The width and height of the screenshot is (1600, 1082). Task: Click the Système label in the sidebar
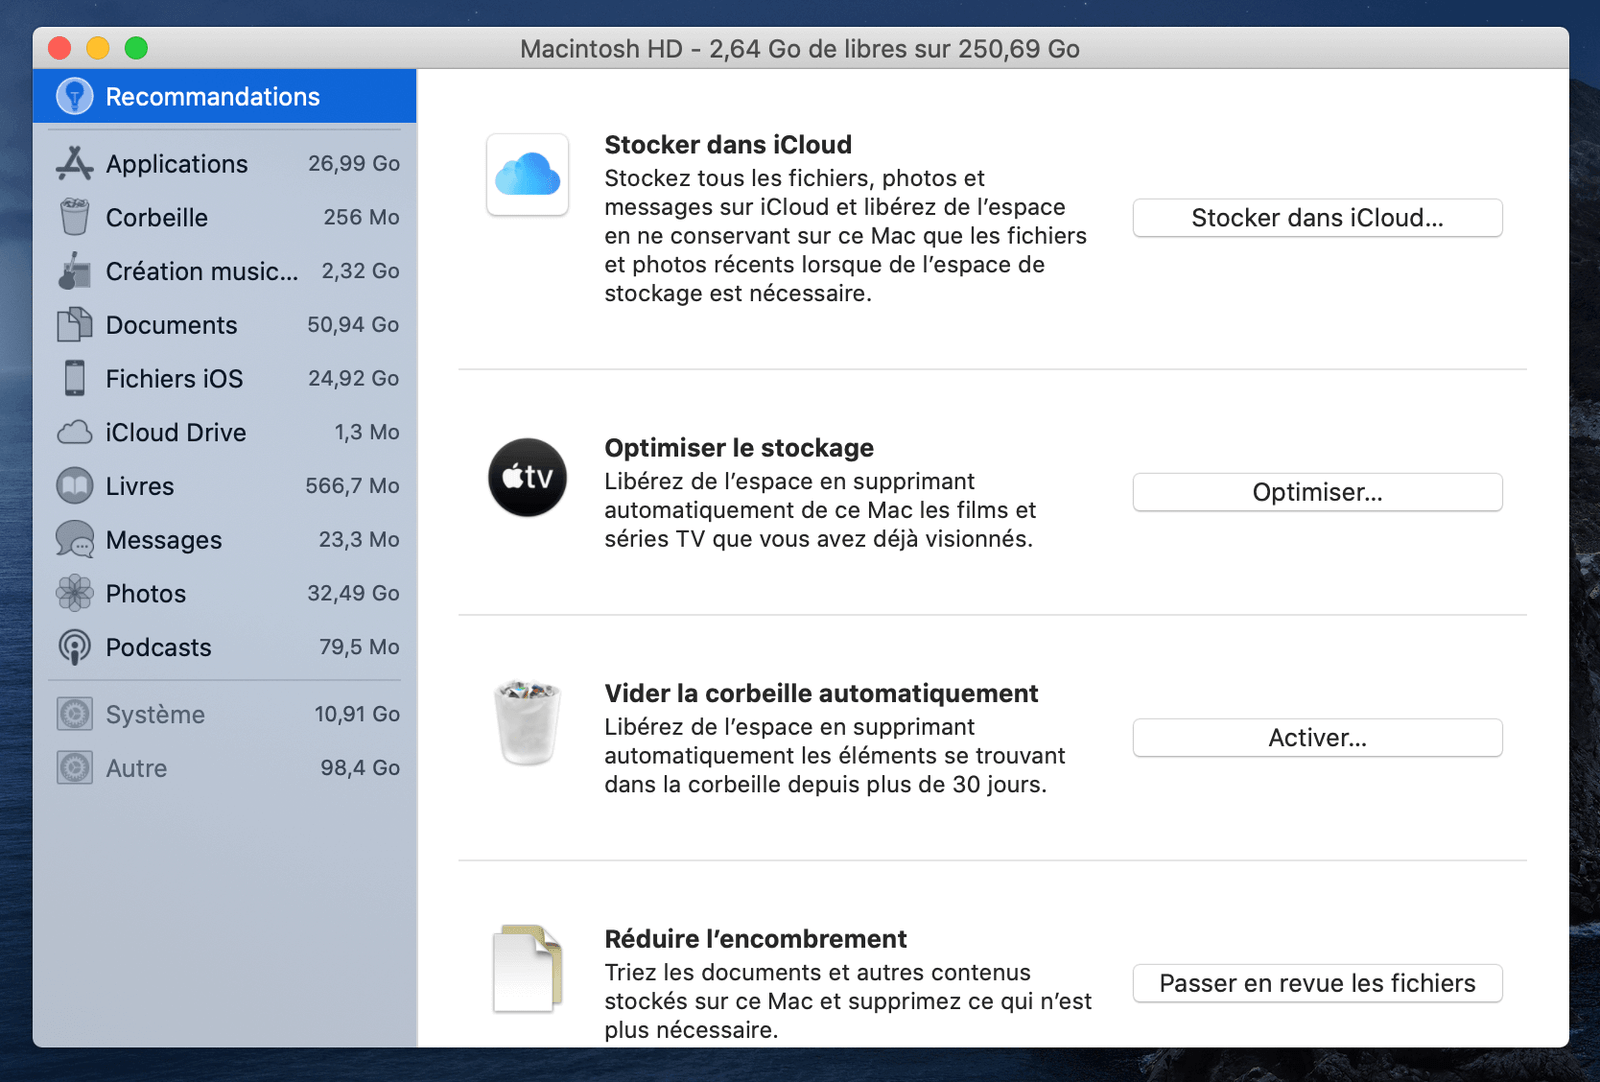click(155, 715)
